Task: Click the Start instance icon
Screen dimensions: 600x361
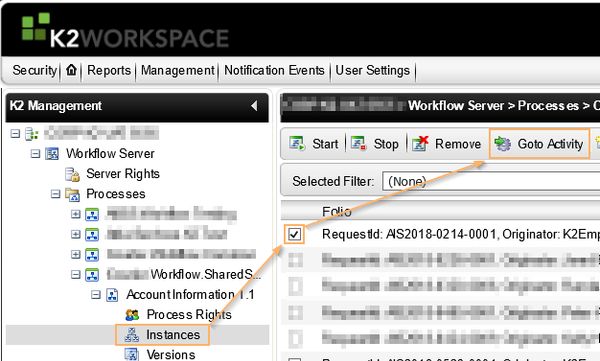Action: click(297, 144)
